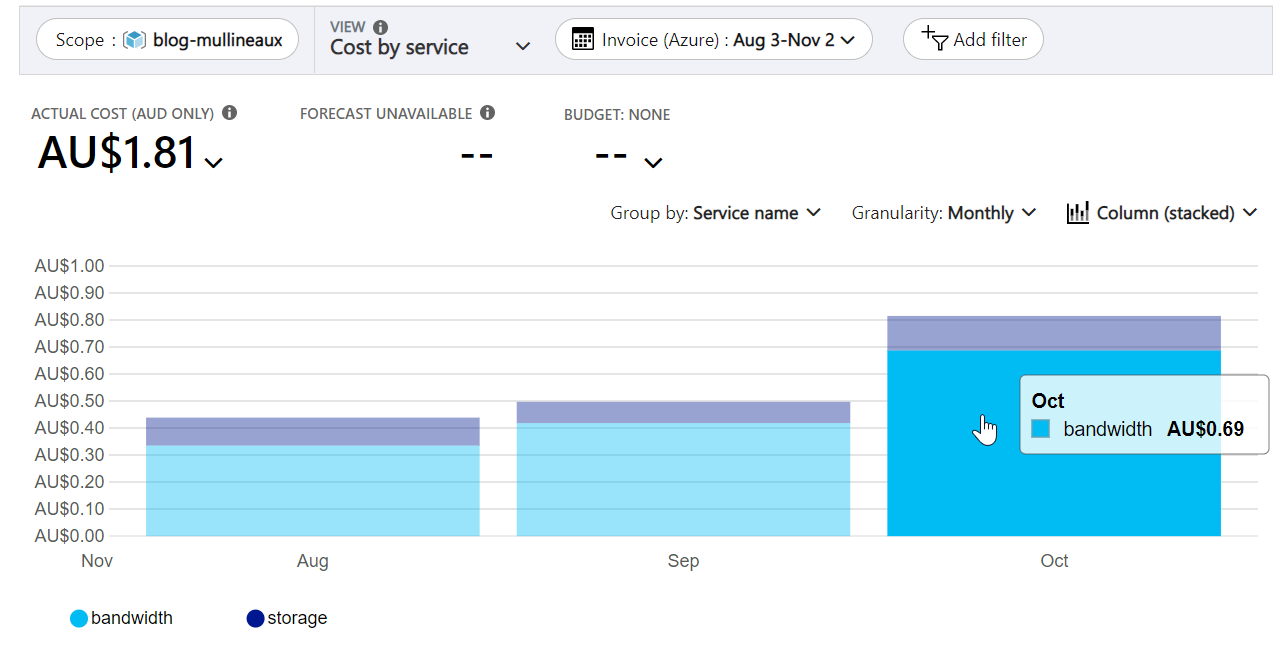Toggle the bandwidth series via its legend entry
This screenshot has height=651, width=1286.
[121, 618]
